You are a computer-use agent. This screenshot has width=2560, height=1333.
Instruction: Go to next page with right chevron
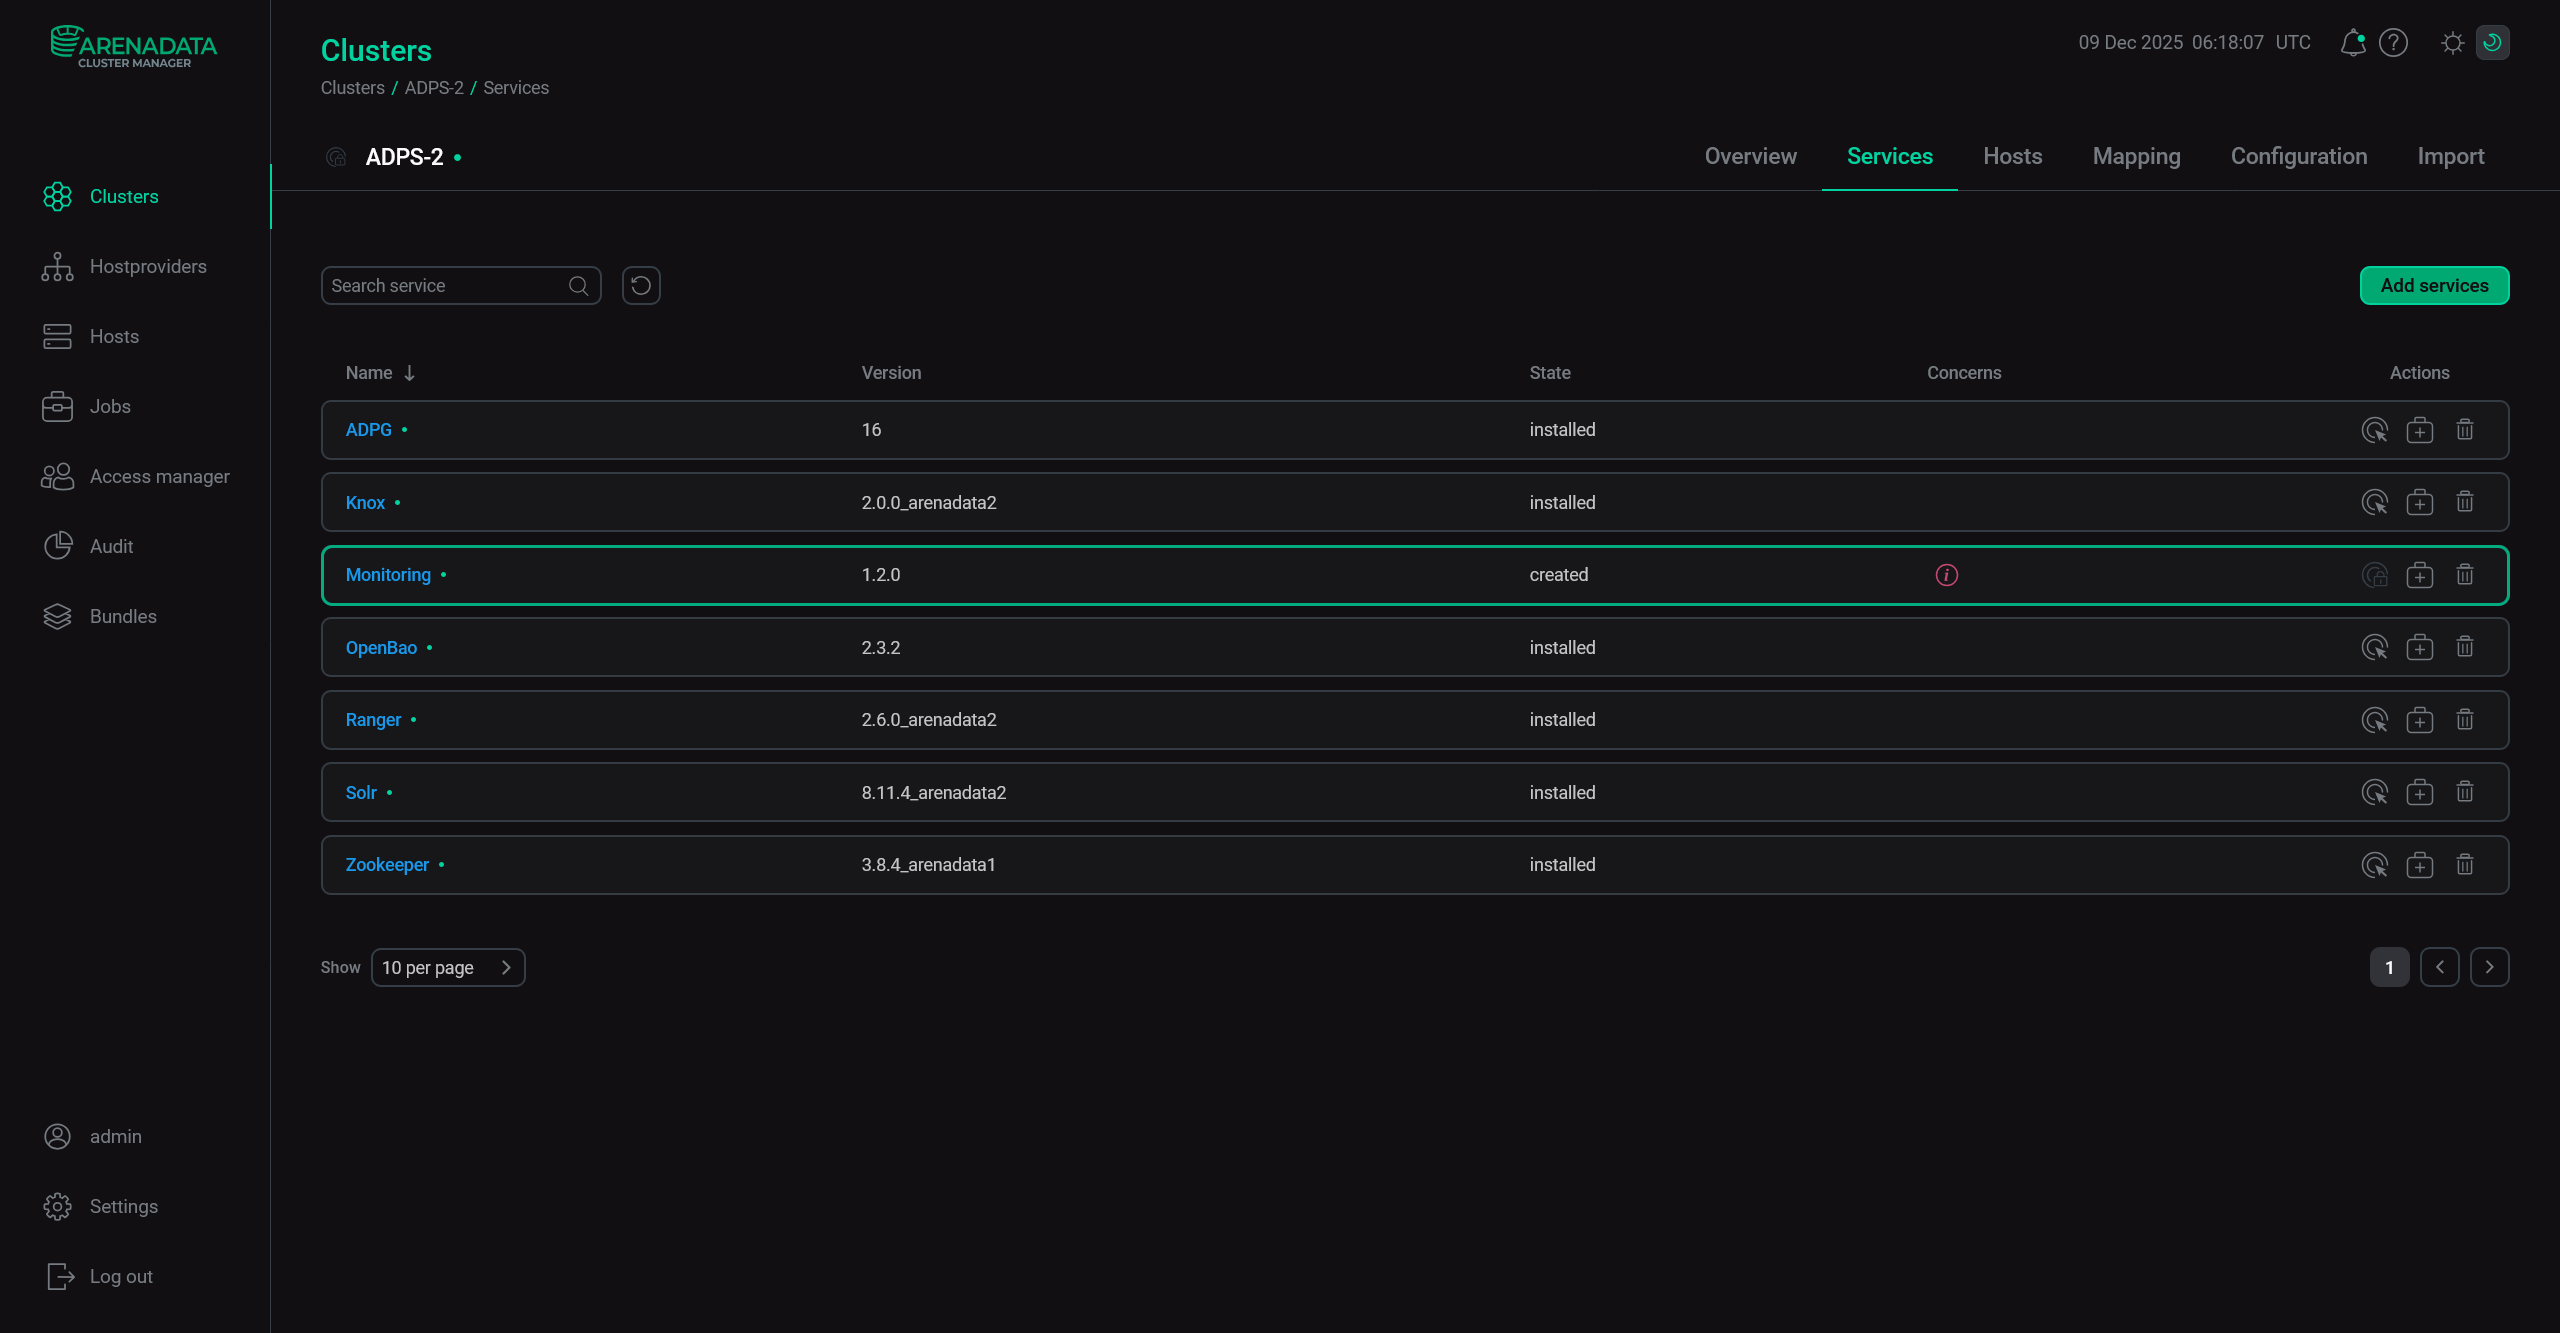[x=2489, y=967]
